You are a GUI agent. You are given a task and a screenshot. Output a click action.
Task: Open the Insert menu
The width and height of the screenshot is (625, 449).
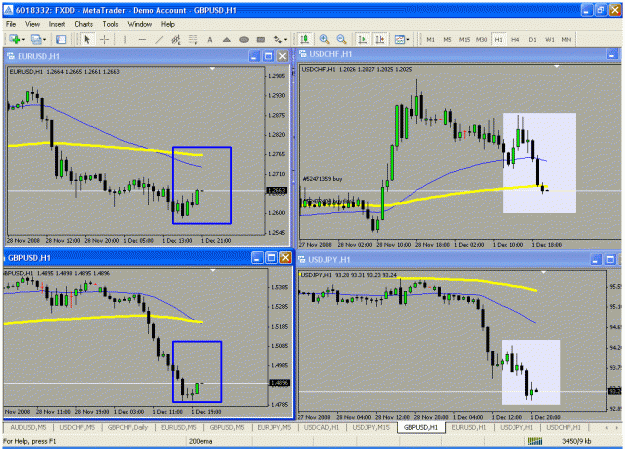(57, 24)
